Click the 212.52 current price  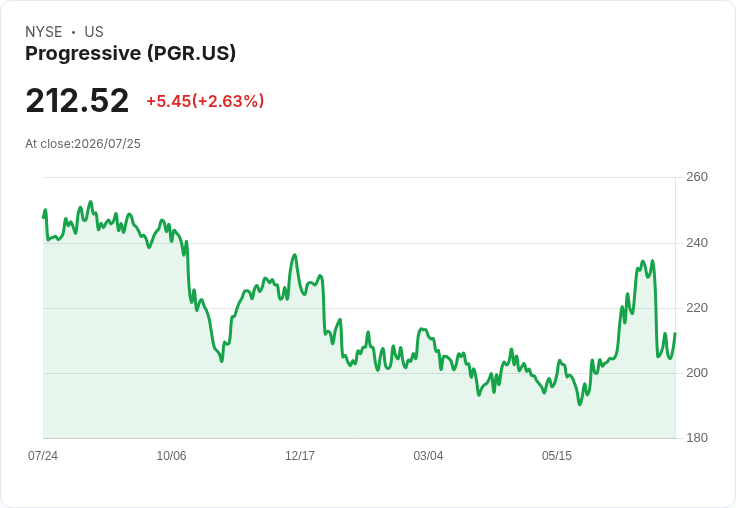(77, 100)
